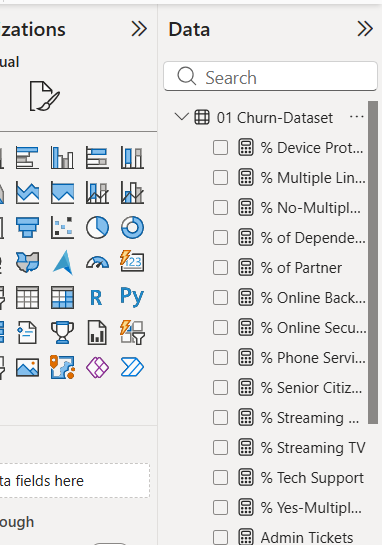The height and width of the screenshot is (545, 382).
Task: Add a Line and clustered column chart
Action: tap(132, 193)
